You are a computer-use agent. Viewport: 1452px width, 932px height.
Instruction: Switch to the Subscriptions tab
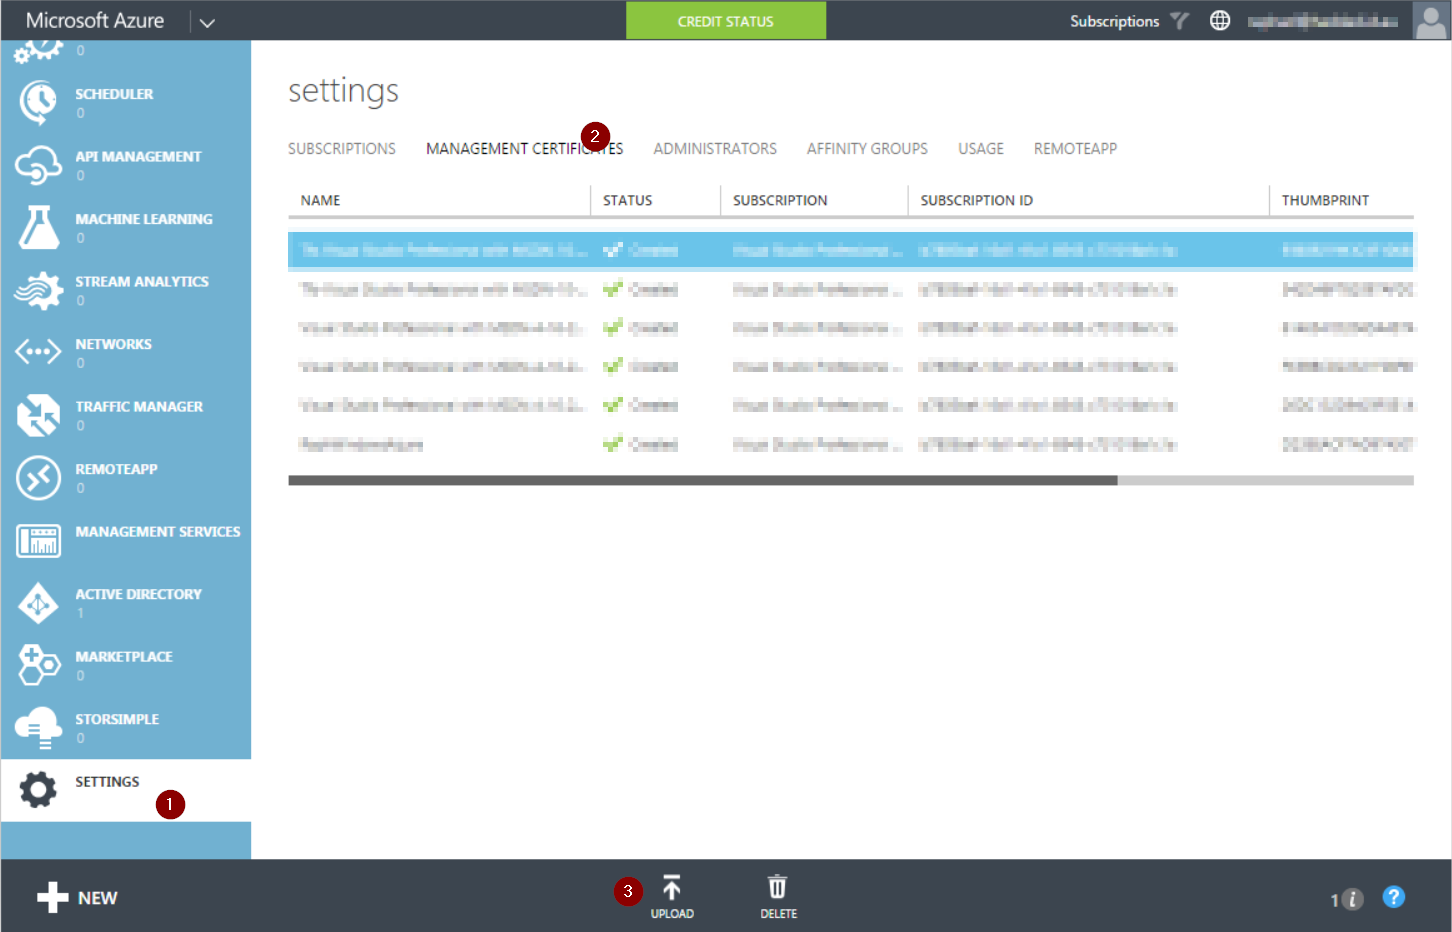(342, 148)
